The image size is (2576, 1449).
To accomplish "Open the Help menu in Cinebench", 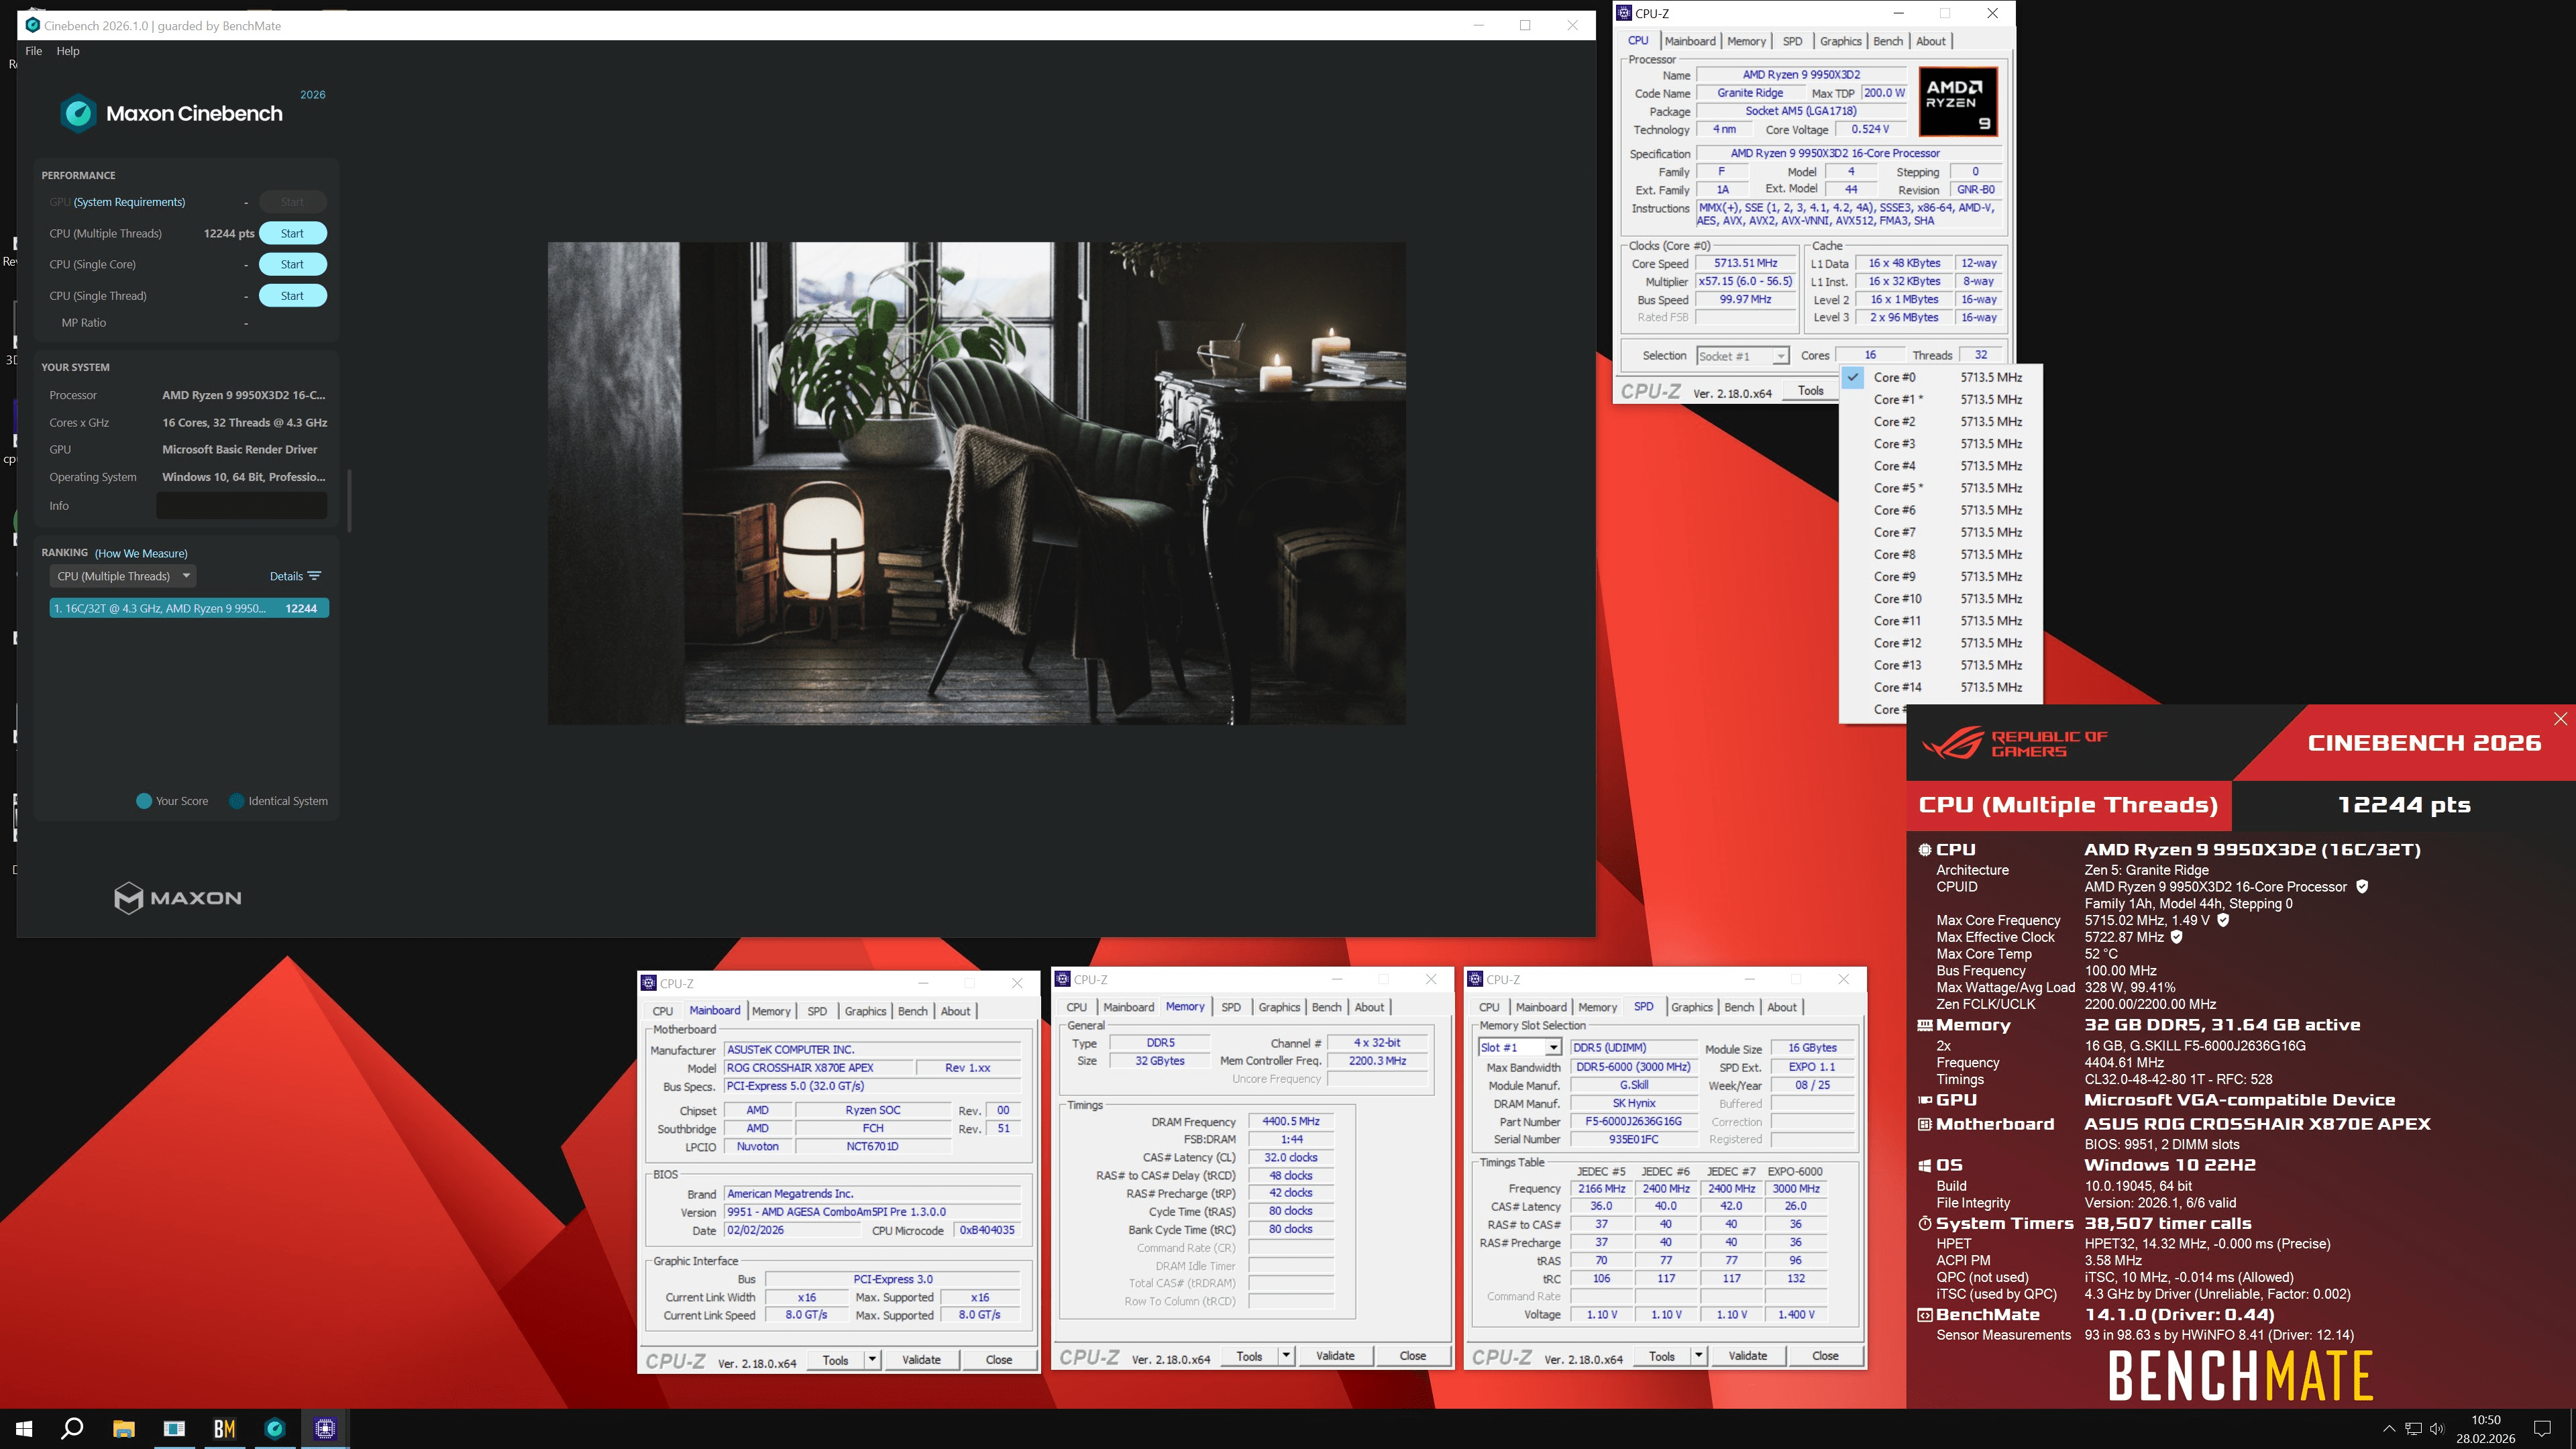I will (68, 51).
